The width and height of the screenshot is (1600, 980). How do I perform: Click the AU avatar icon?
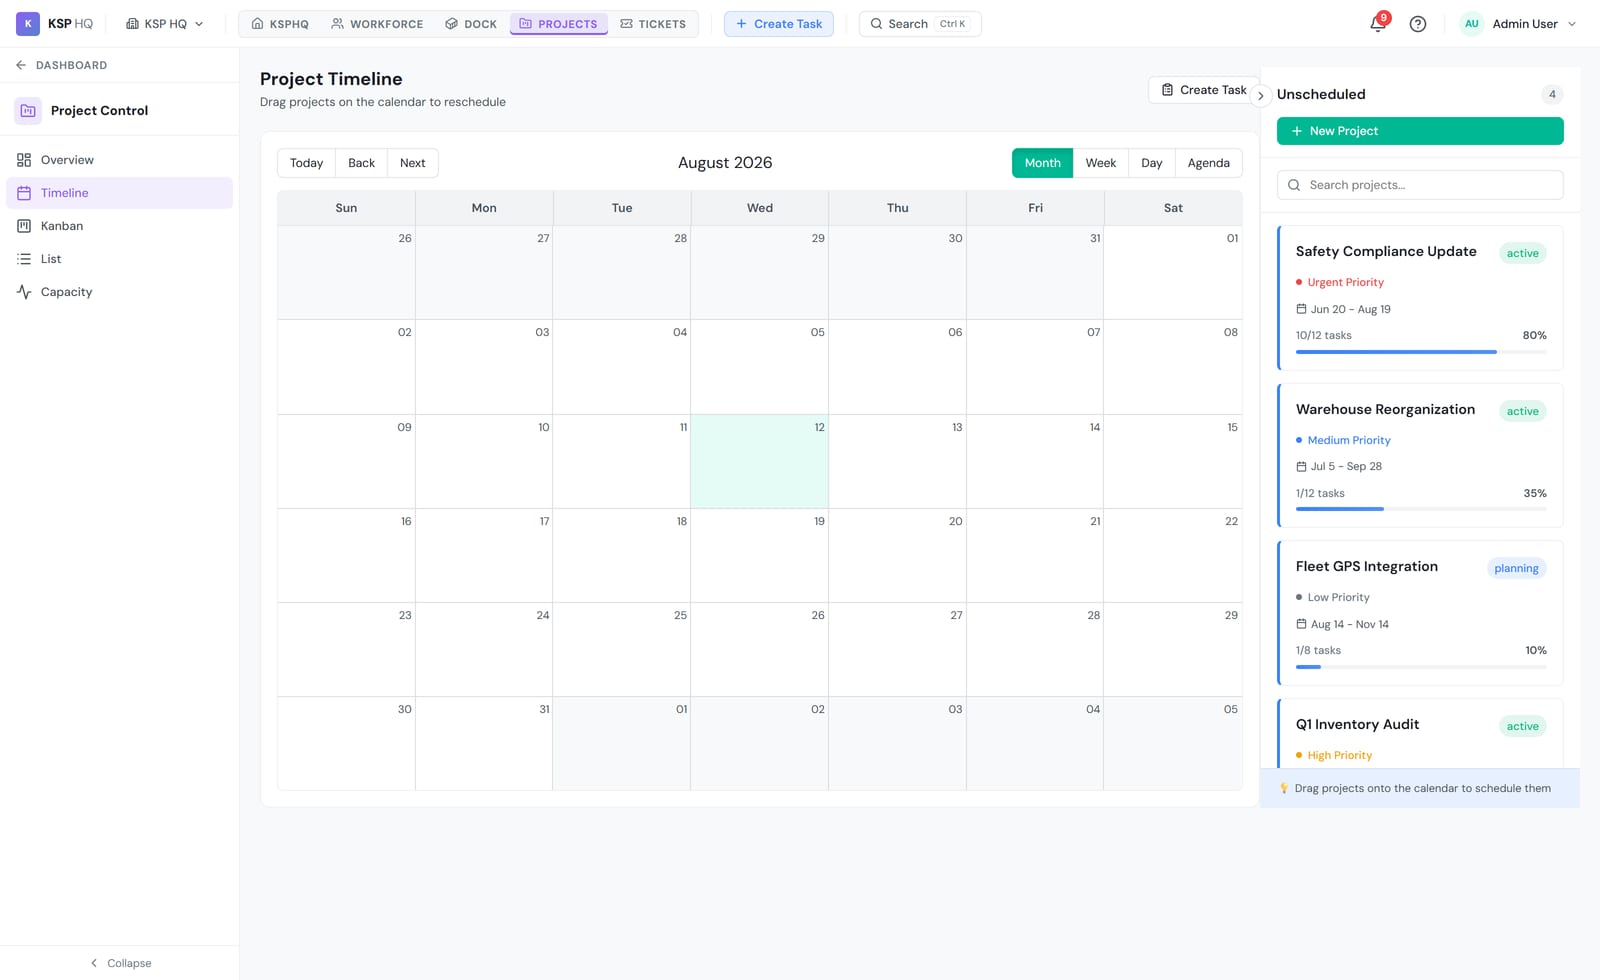pos(1472,24)
